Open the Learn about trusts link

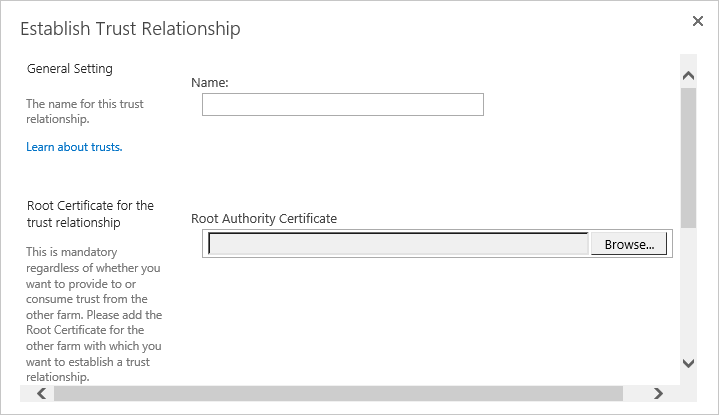pyautogui.click(x=74, y=147)
